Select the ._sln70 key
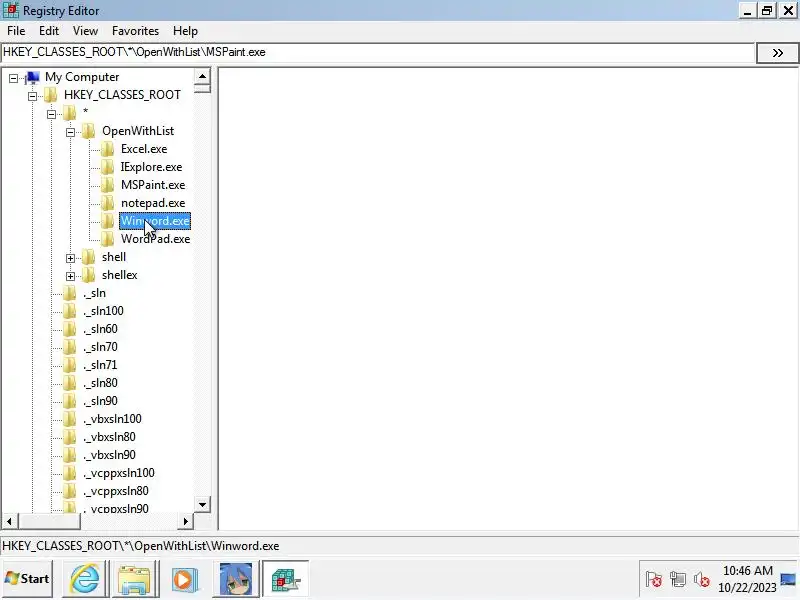 click(100, 347)
